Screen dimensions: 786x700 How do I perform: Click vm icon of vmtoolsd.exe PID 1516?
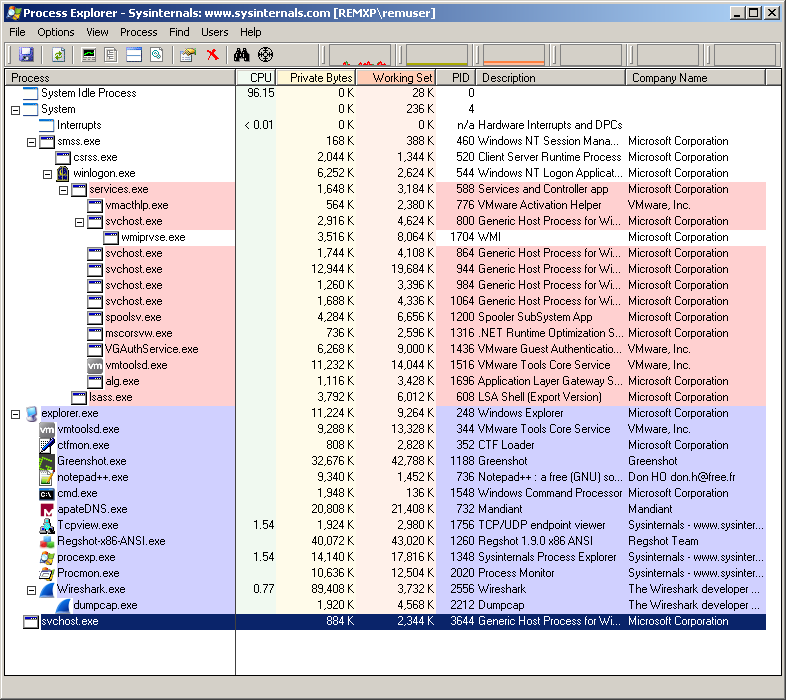tap(95, 366)
